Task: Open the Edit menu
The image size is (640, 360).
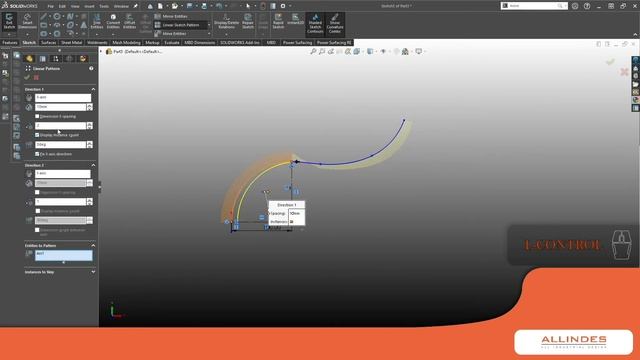Action: (62, 6)
